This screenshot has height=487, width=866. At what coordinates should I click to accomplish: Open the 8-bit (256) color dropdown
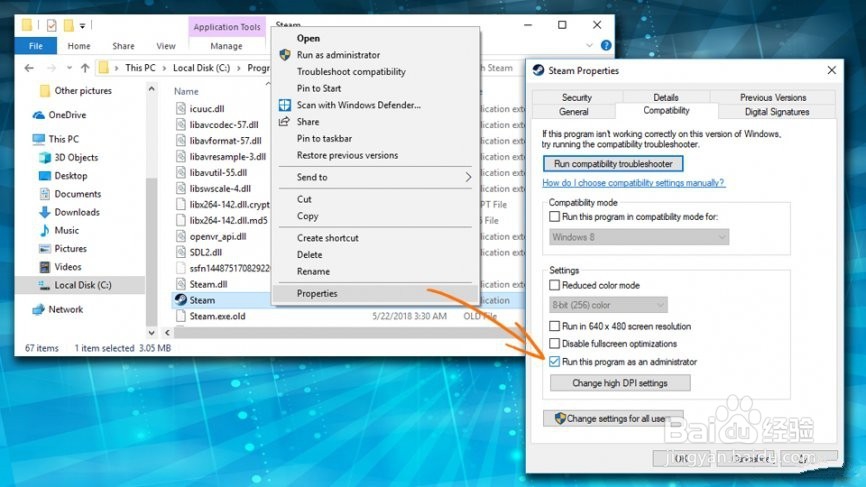click(x=608, y=305)
